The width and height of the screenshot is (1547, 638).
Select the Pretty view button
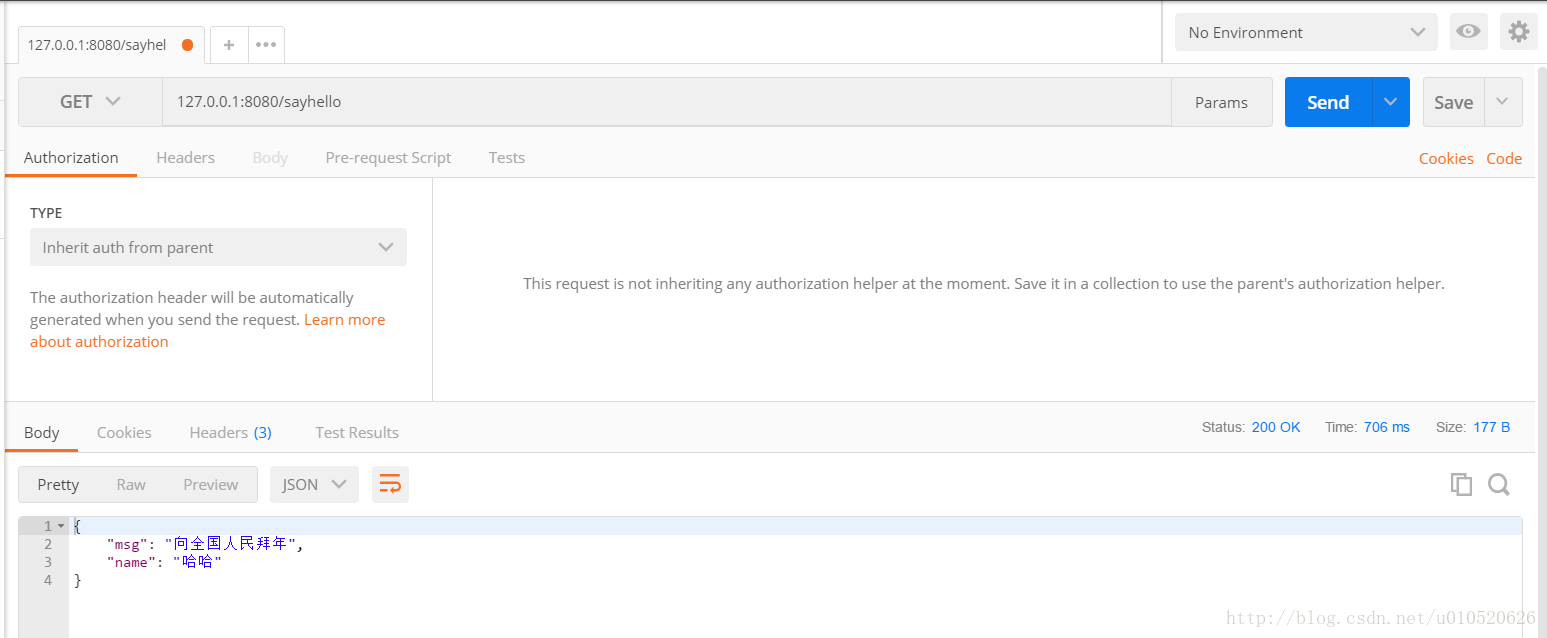58,484
